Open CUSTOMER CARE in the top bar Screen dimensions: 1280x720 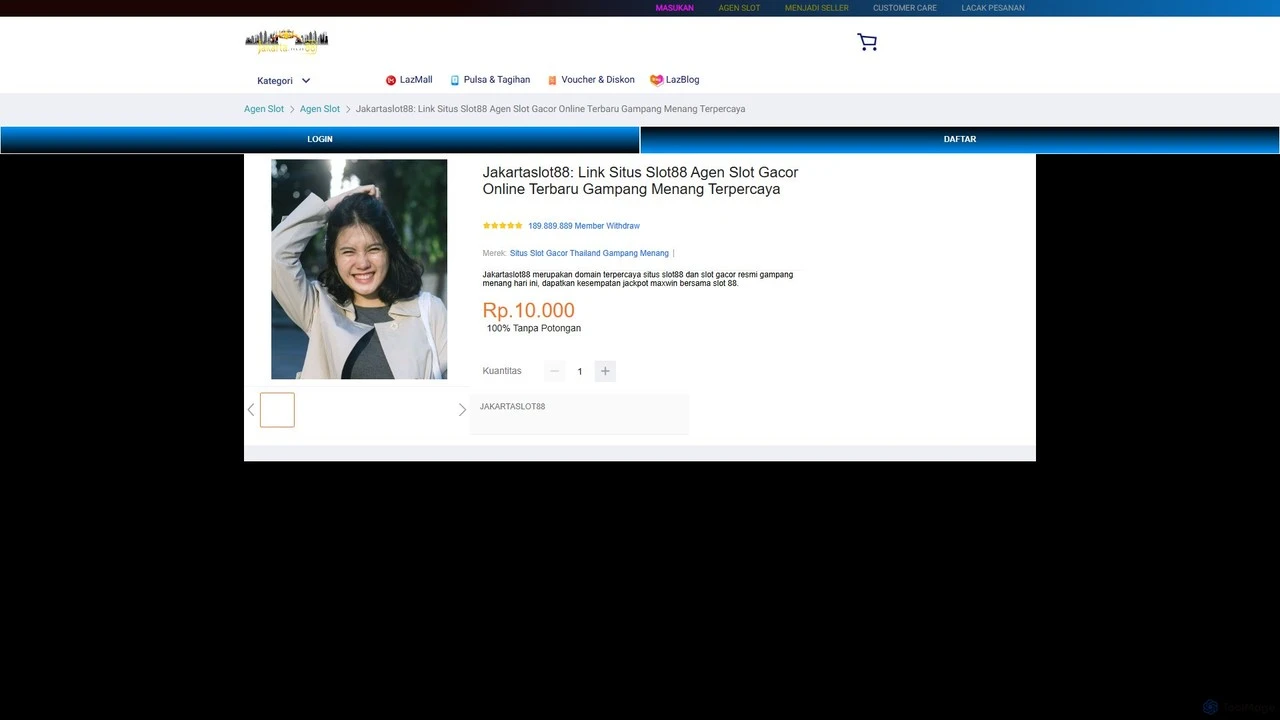905,8
